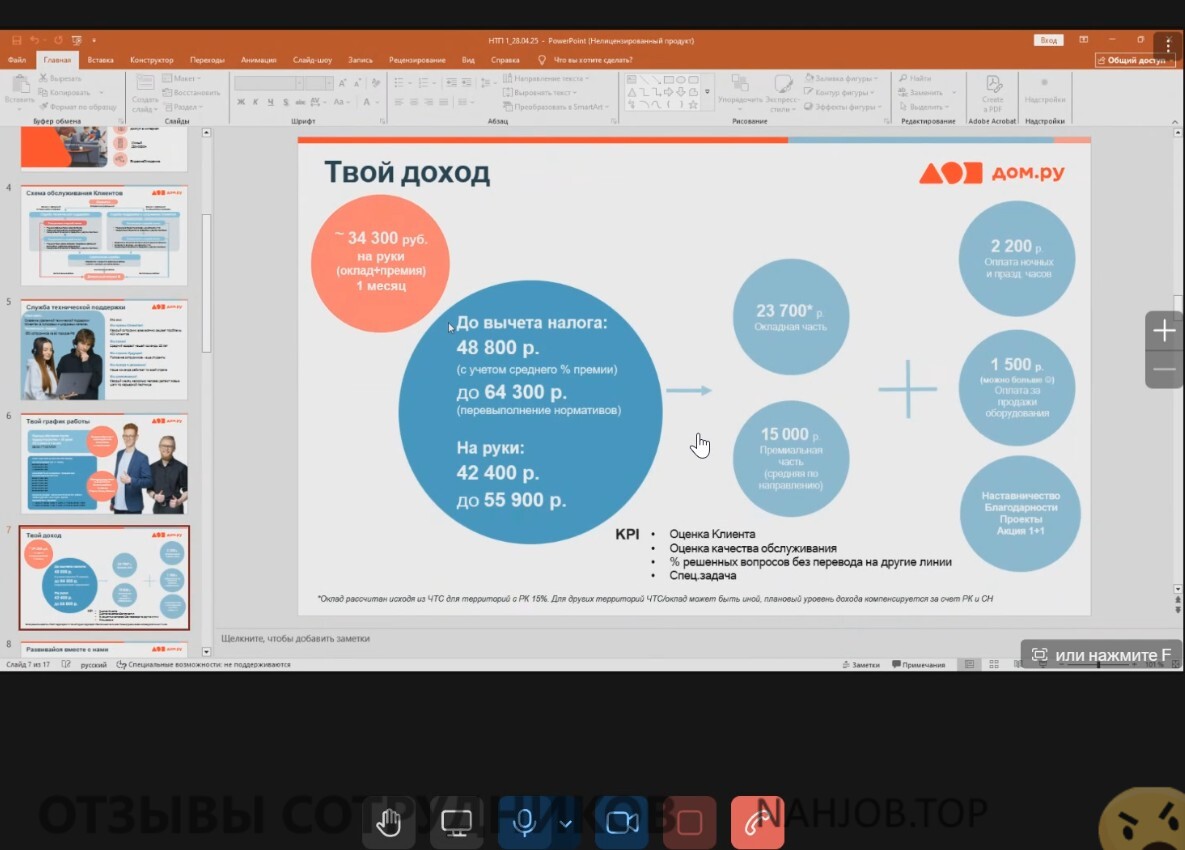Toggle the call camera on or off
This screenshot has height=850, width=1185.
622,823
